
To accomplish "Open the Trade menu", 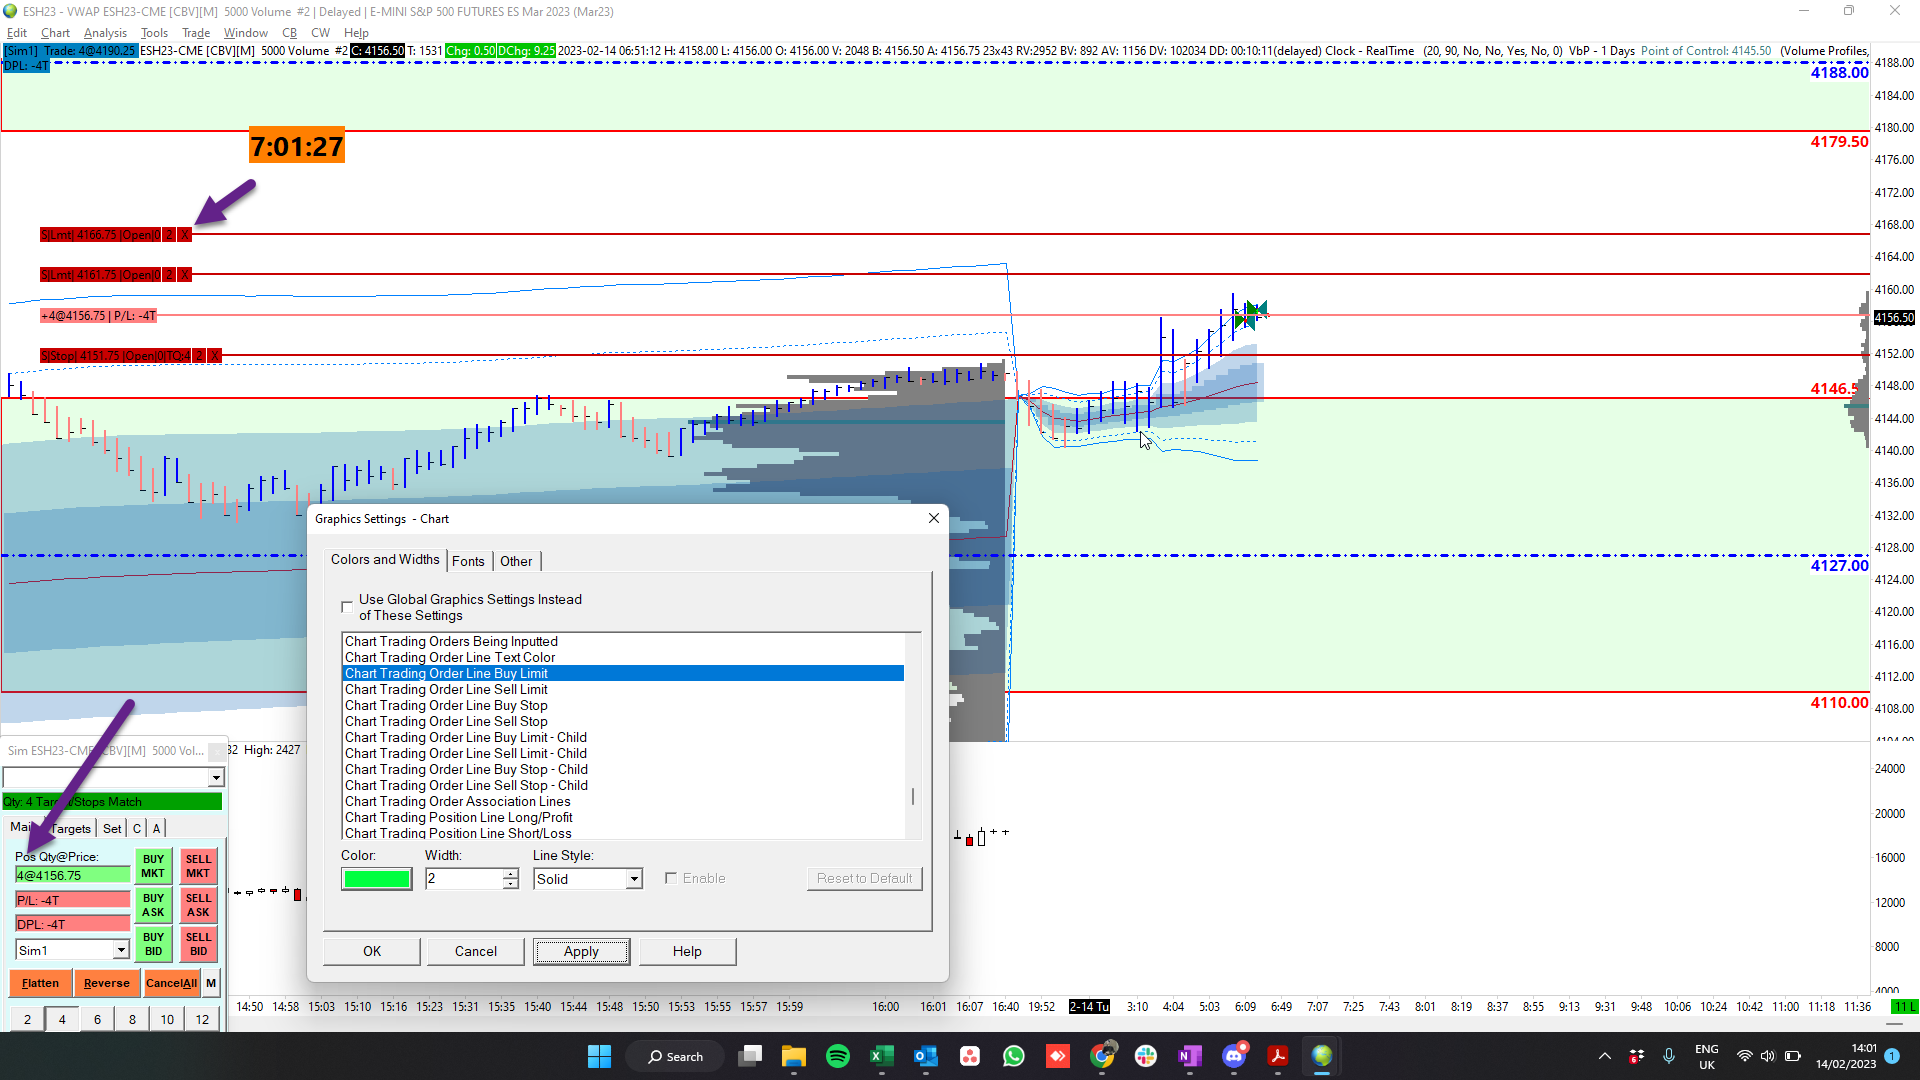I will coord(196,33).
